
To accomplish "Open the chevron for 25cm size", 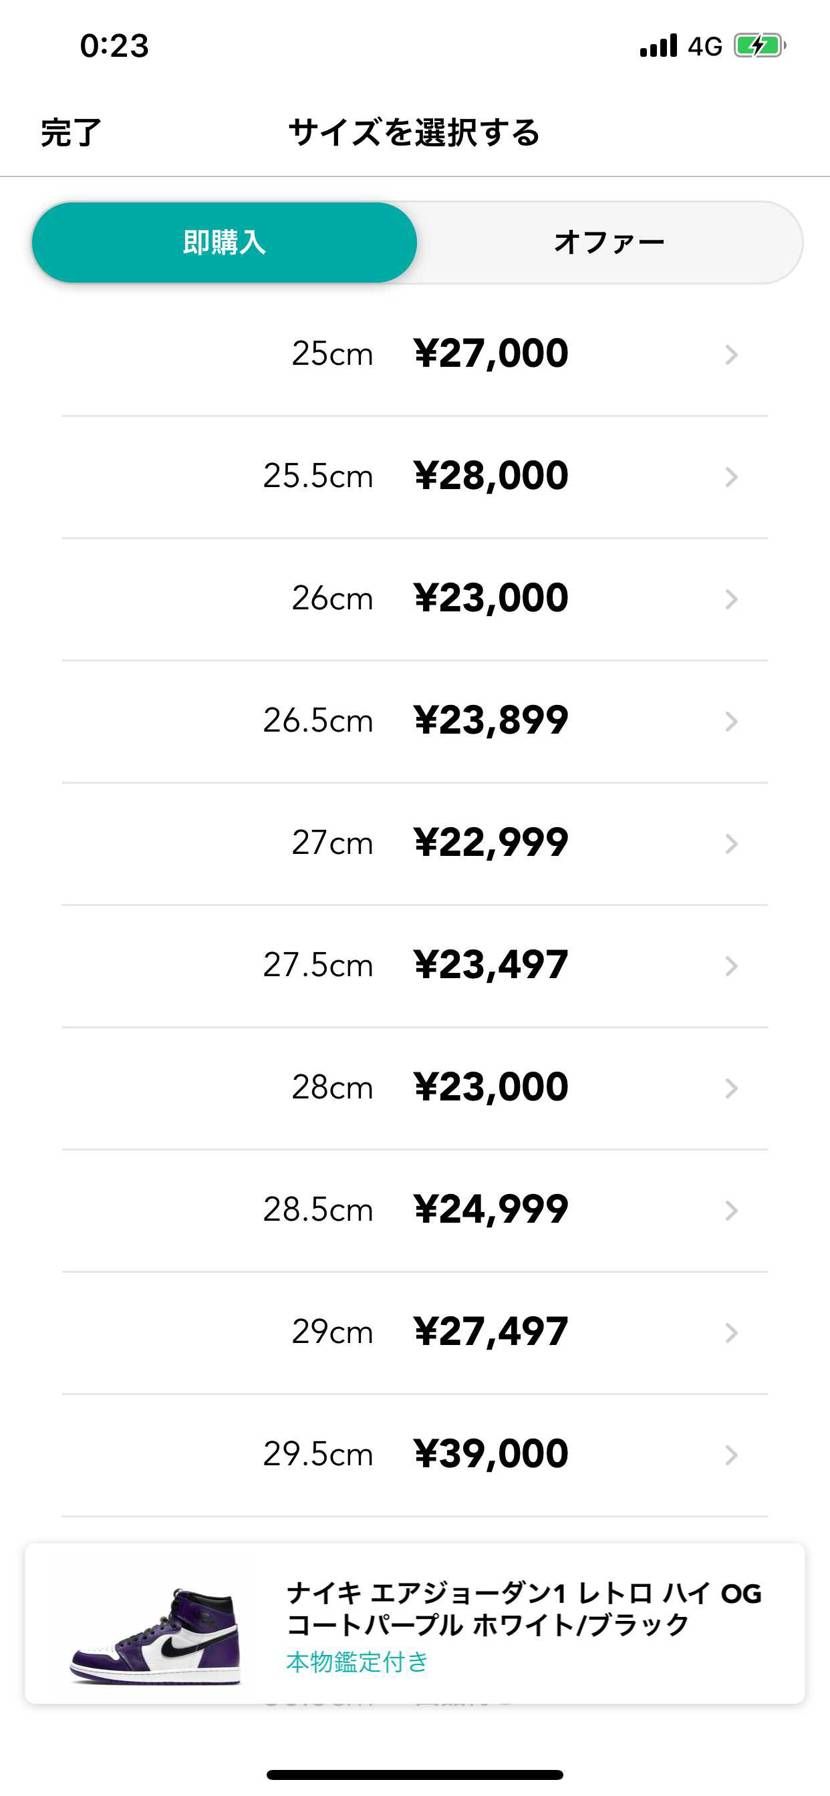I will [x=731, y=355].
